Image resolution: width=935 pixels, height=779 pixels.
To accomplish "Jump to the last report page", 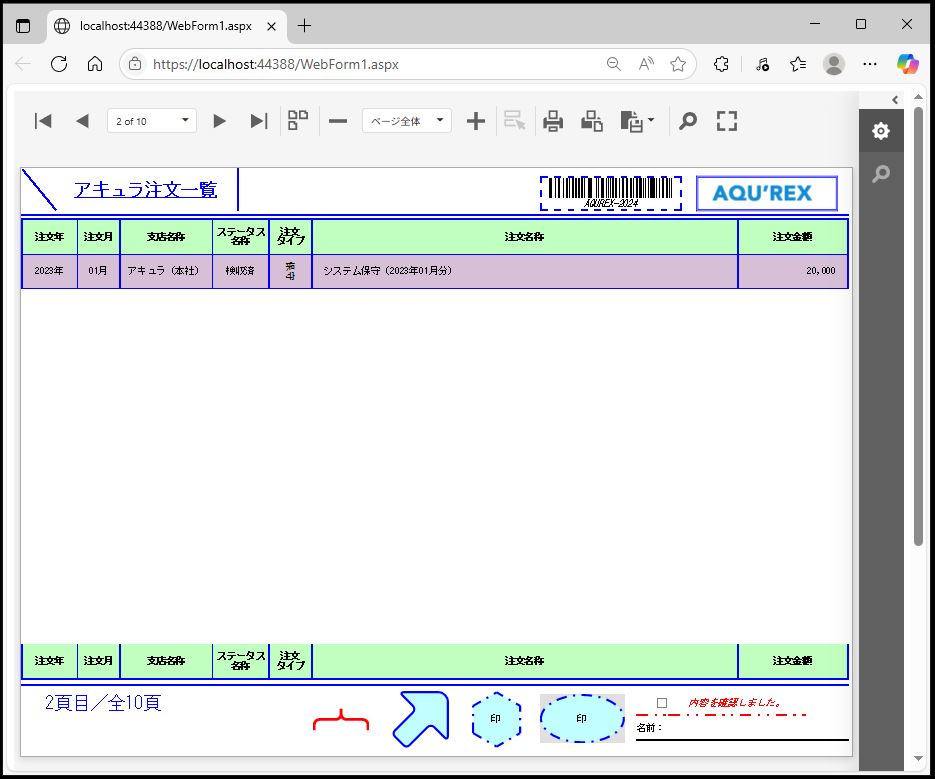I will [259, 121].
